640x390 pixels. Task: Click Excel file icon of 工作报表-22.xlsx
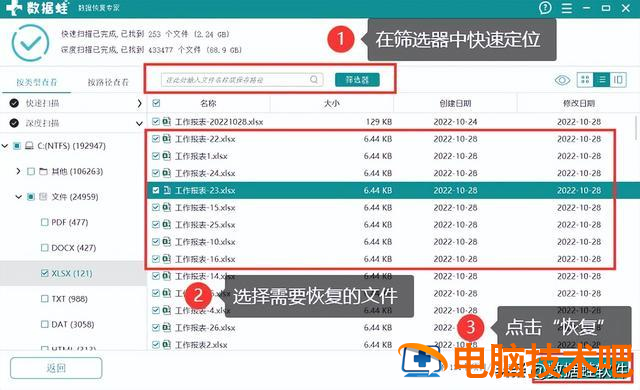(167, 139)
